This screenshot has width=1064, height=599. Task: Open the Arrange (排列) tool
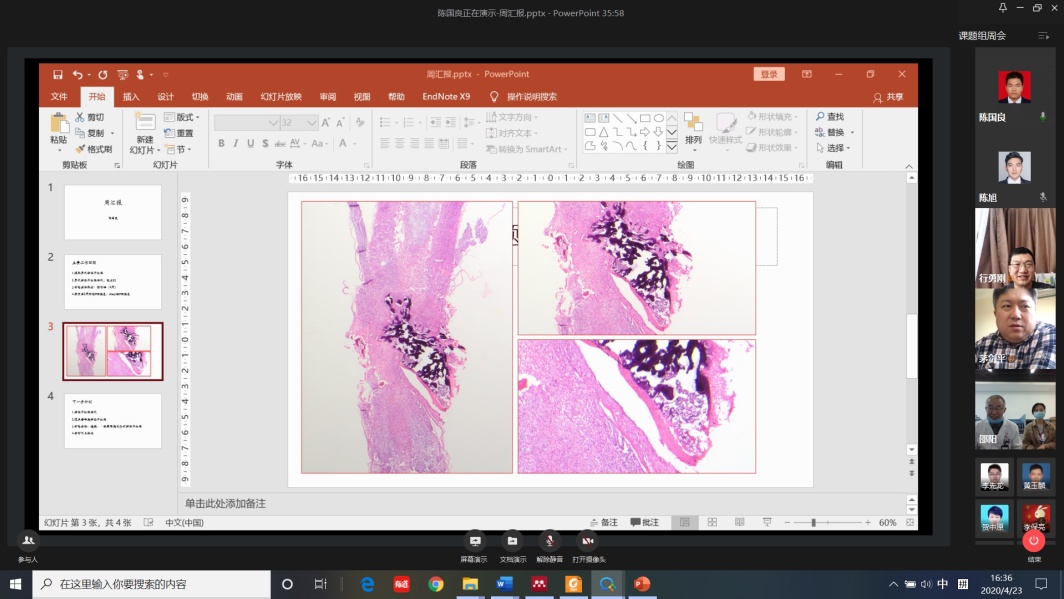tap(693, 124)
